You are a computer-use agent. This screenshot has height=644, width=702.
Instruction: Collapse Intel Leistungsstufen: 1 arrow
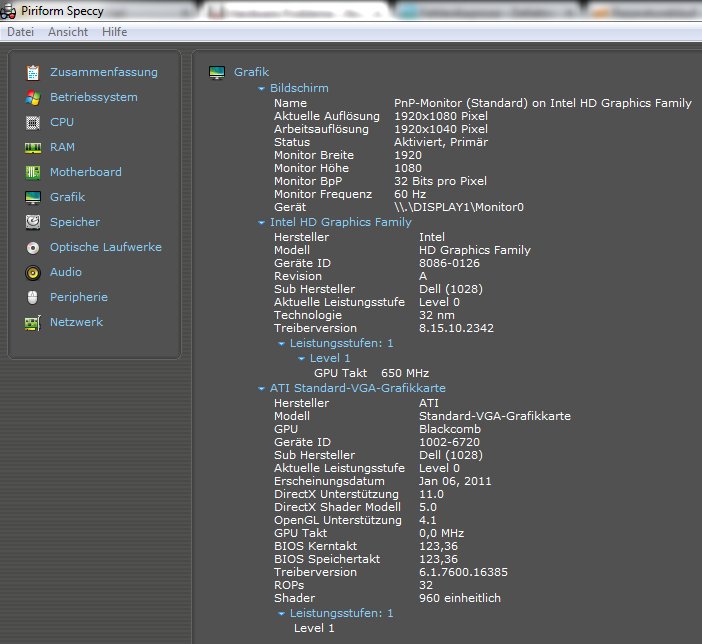point(281,344)
